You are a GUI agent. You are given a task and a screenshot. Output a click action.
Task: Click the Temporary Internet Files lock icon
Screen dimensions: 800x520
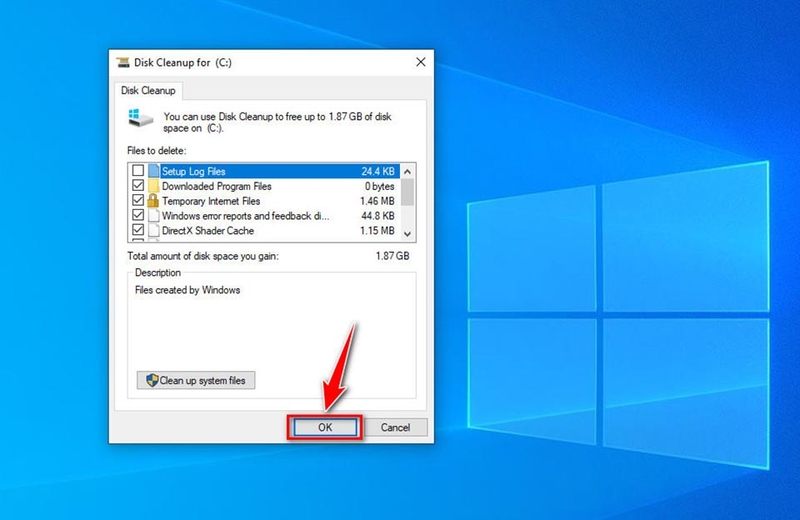(153, 200)
